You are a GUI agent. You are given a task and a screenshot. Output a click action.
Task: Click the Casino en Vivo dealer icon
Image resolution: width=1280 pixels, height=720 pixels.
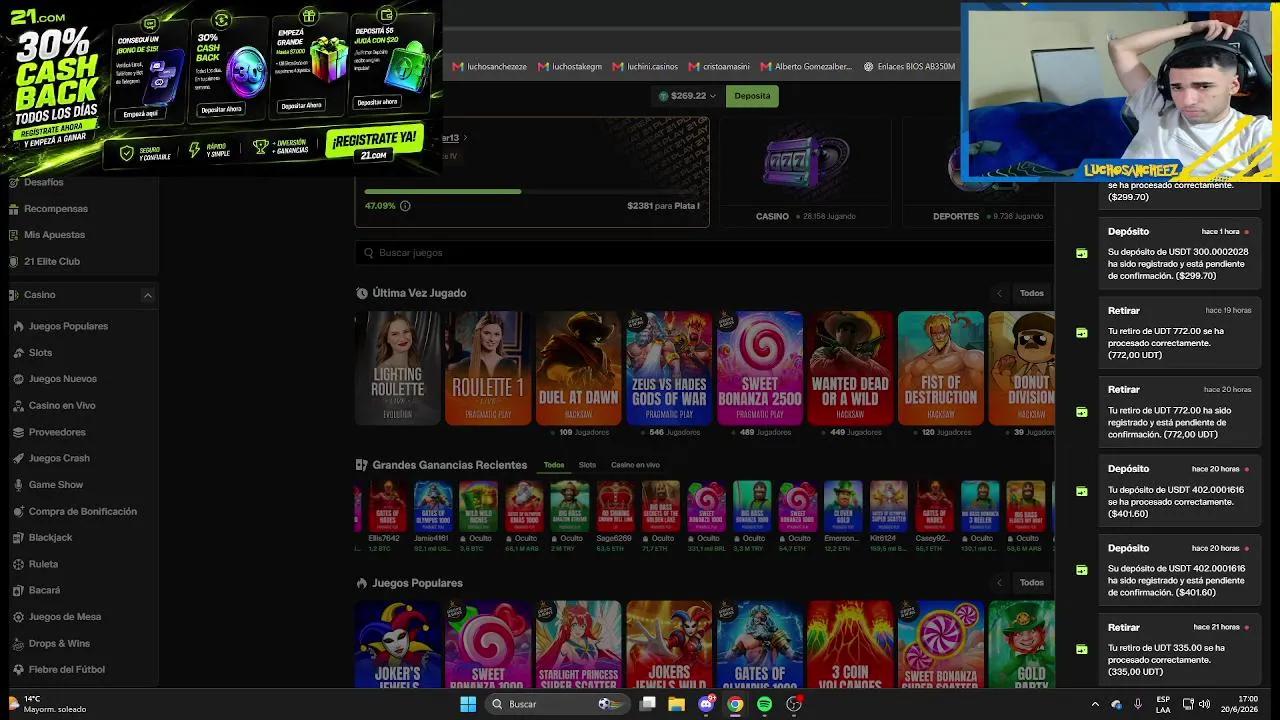(x=19, y=406)
